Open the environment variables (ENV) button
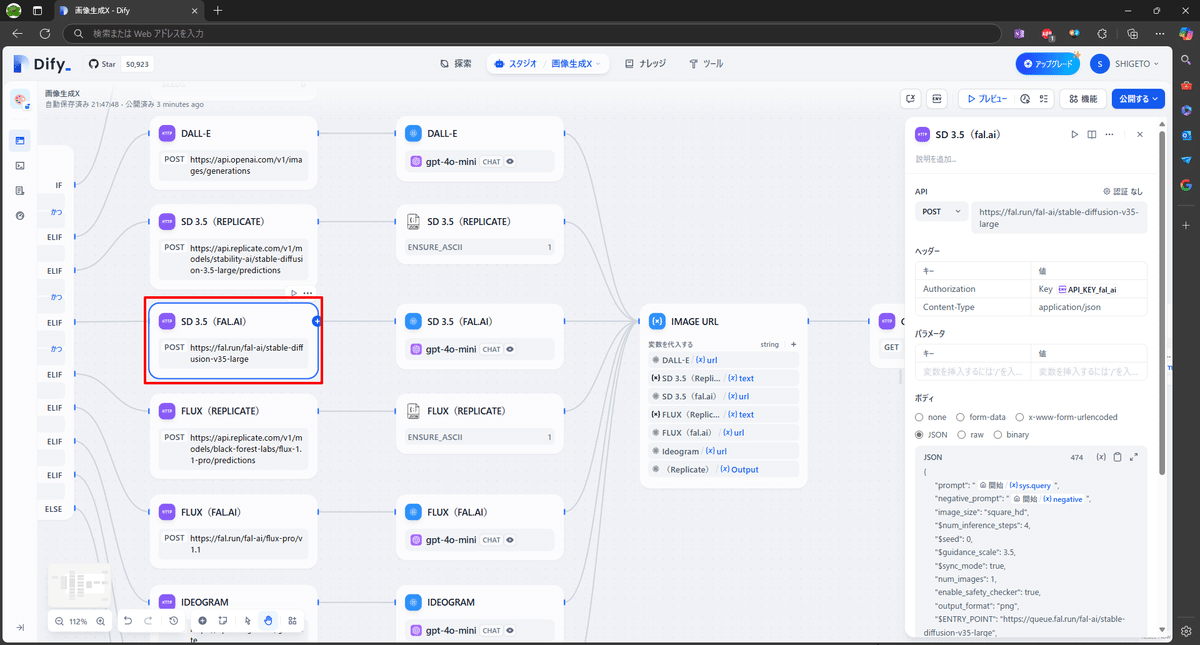This screenshot has height=645, width=1200. 937,99
